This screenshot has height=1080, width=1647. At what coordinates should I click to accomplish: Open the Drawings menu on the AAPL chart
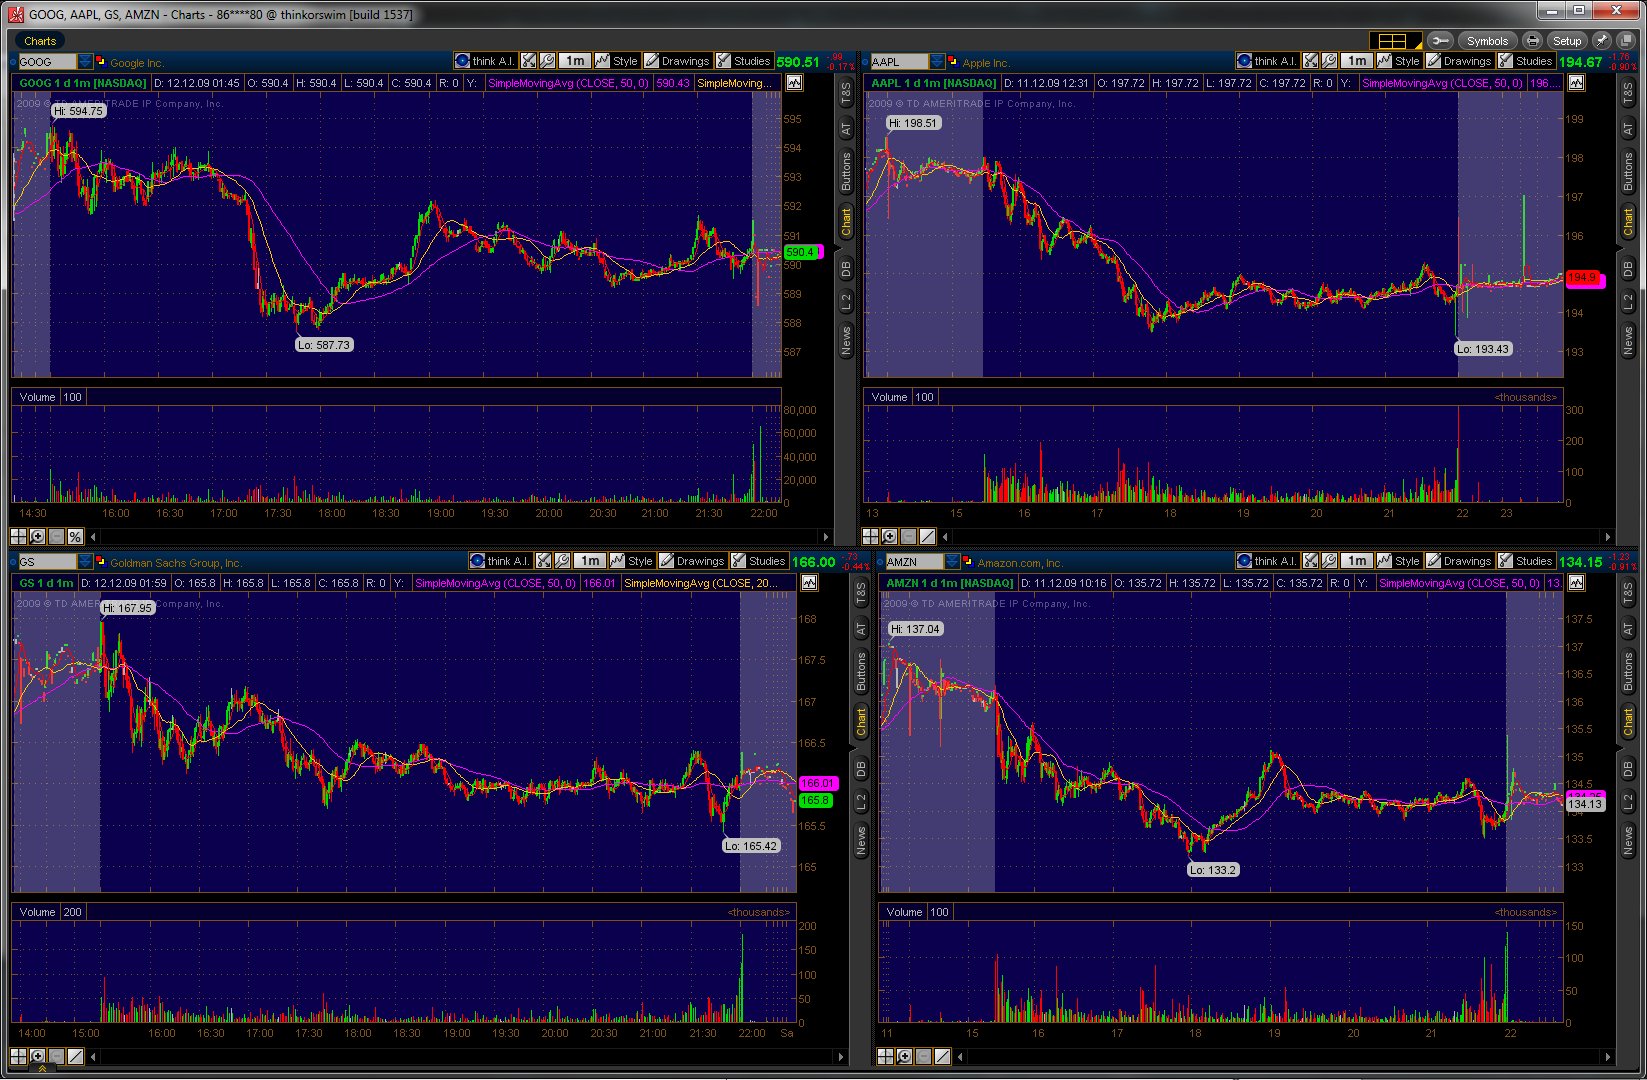pyautogui.click(x=1459, y=61)
